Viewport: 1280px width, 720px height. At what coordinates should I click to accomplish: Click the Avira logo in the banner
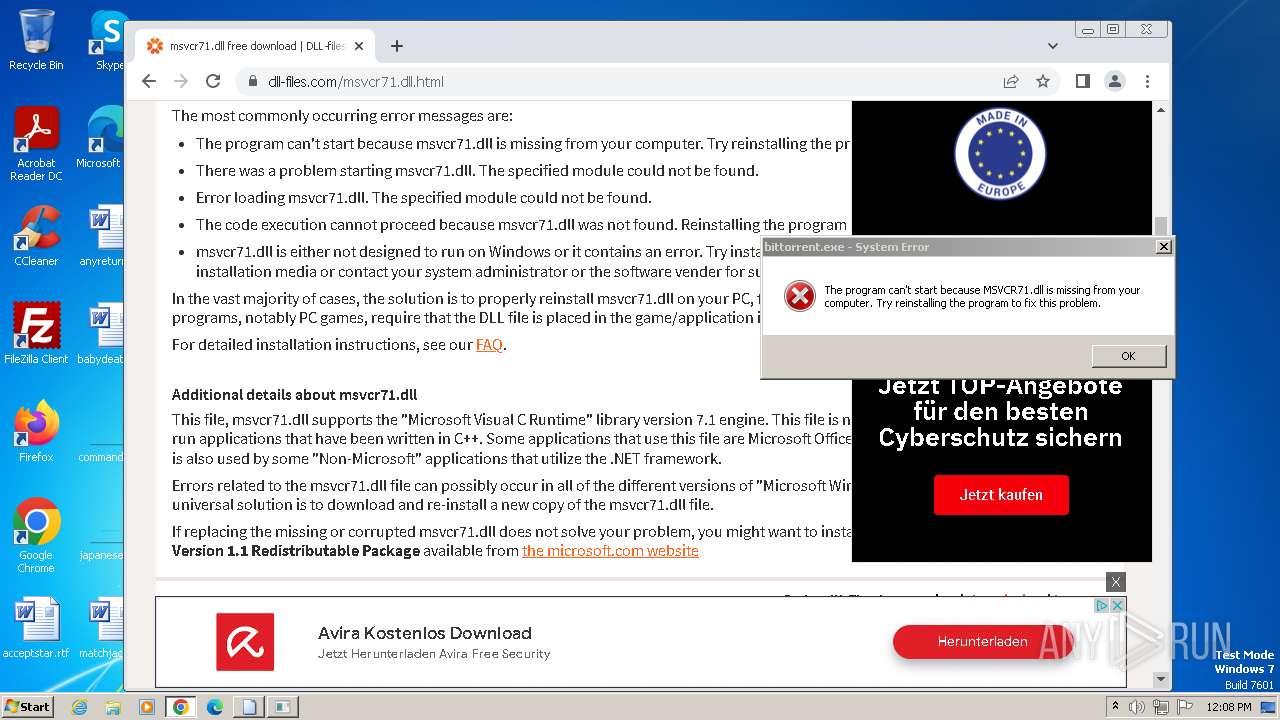(x=245, y=642)
